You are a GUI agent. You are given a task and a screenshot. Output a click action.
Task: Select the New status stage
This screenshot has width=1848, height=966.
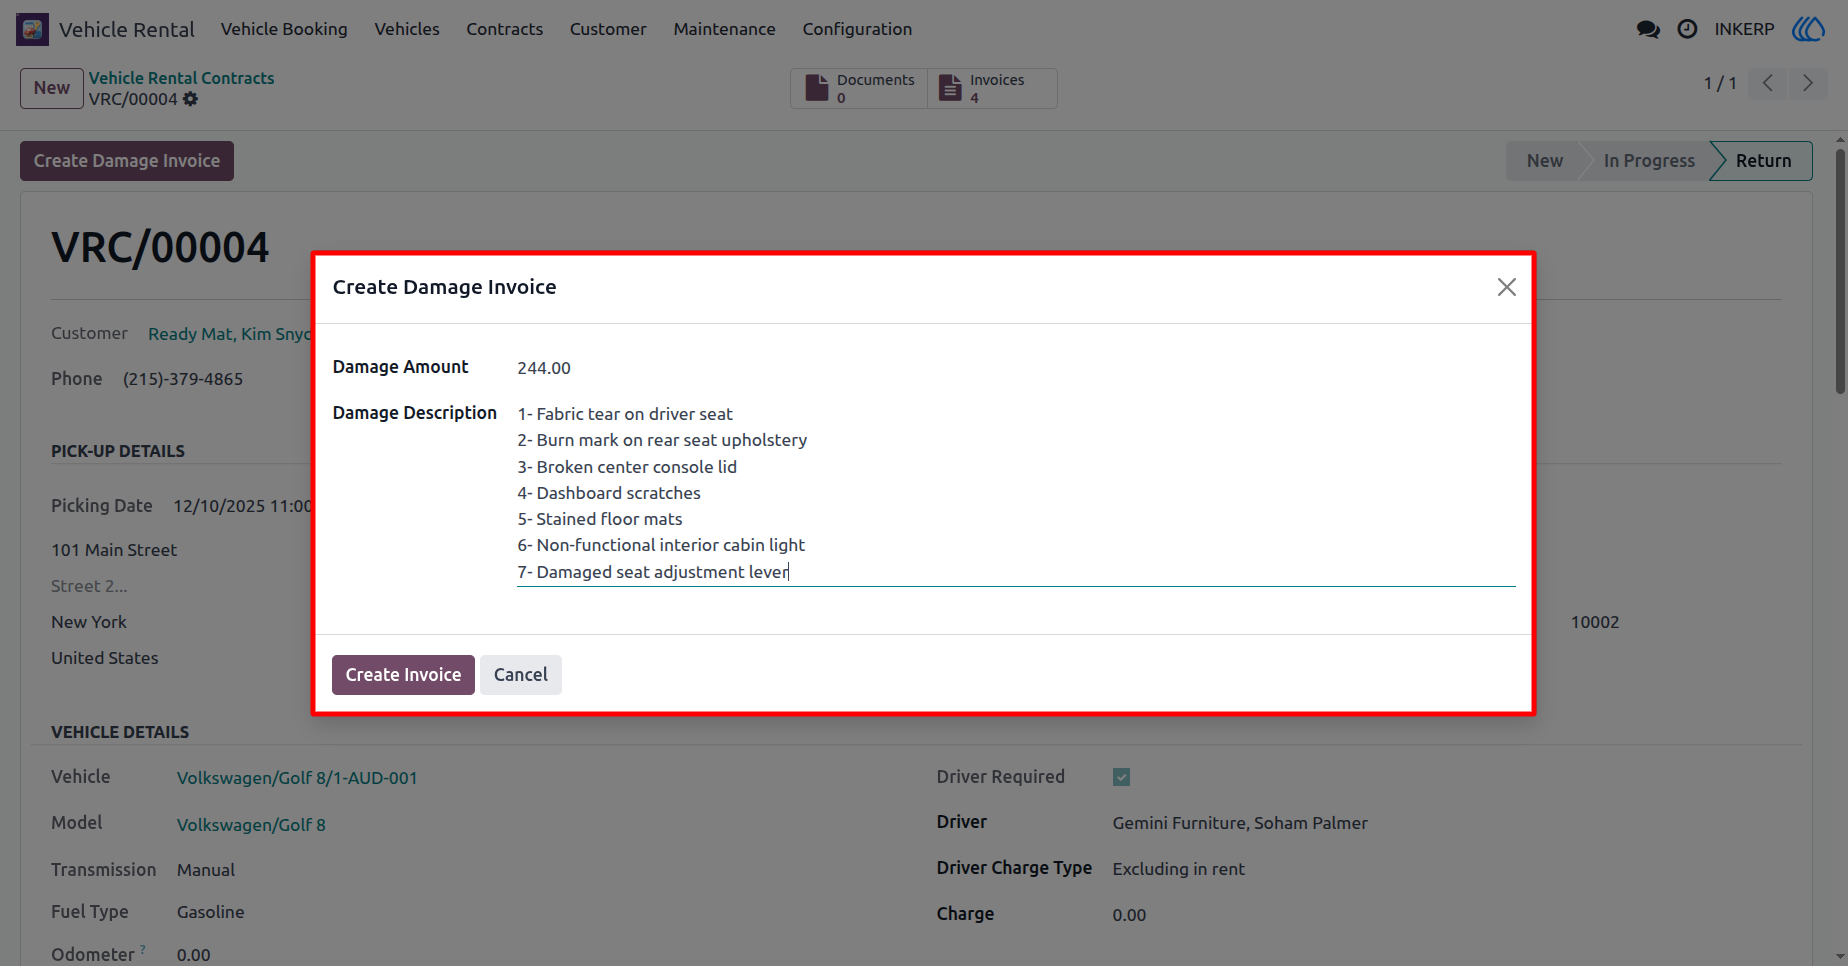tap(1544, 161)
